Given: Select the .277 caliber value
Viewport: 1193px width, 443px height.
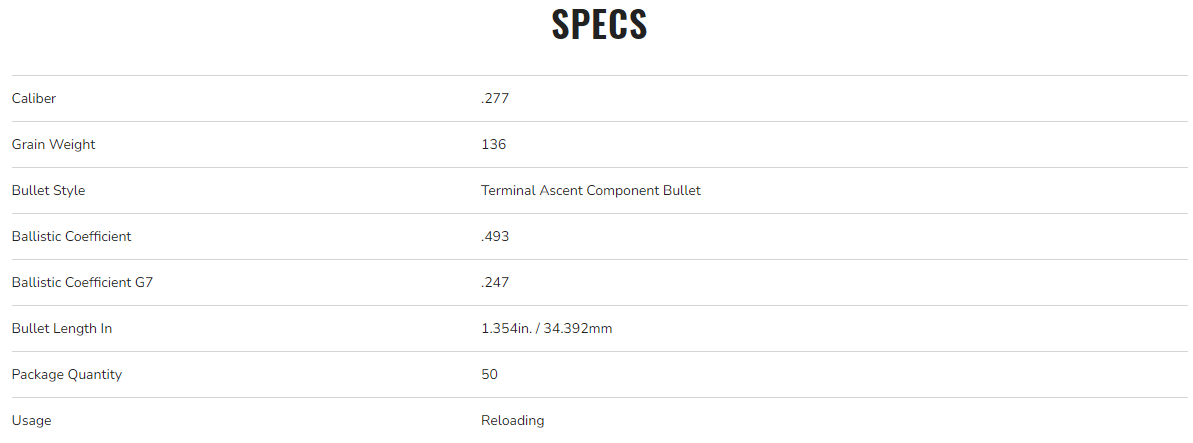Looking at the screenshot, I should 496,98.
